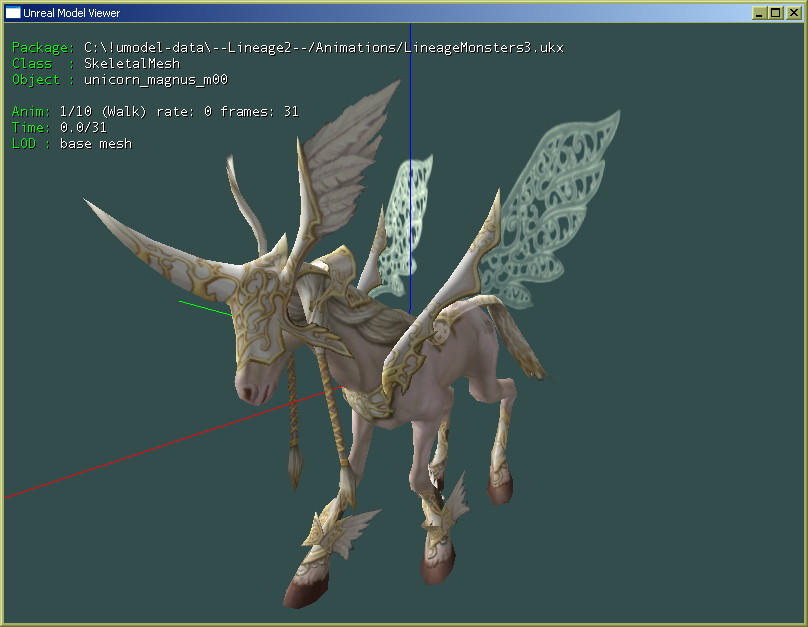808x627 pixels.
Task: Click the Unreal Model Viewer window icon
Action: point(13,13)
